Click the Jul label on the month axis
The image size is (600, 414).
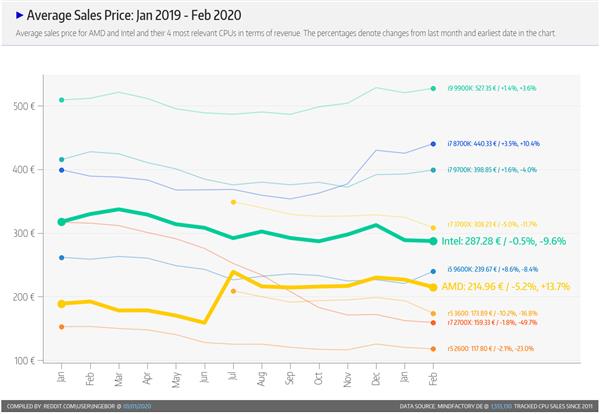[x=233, y=377]
